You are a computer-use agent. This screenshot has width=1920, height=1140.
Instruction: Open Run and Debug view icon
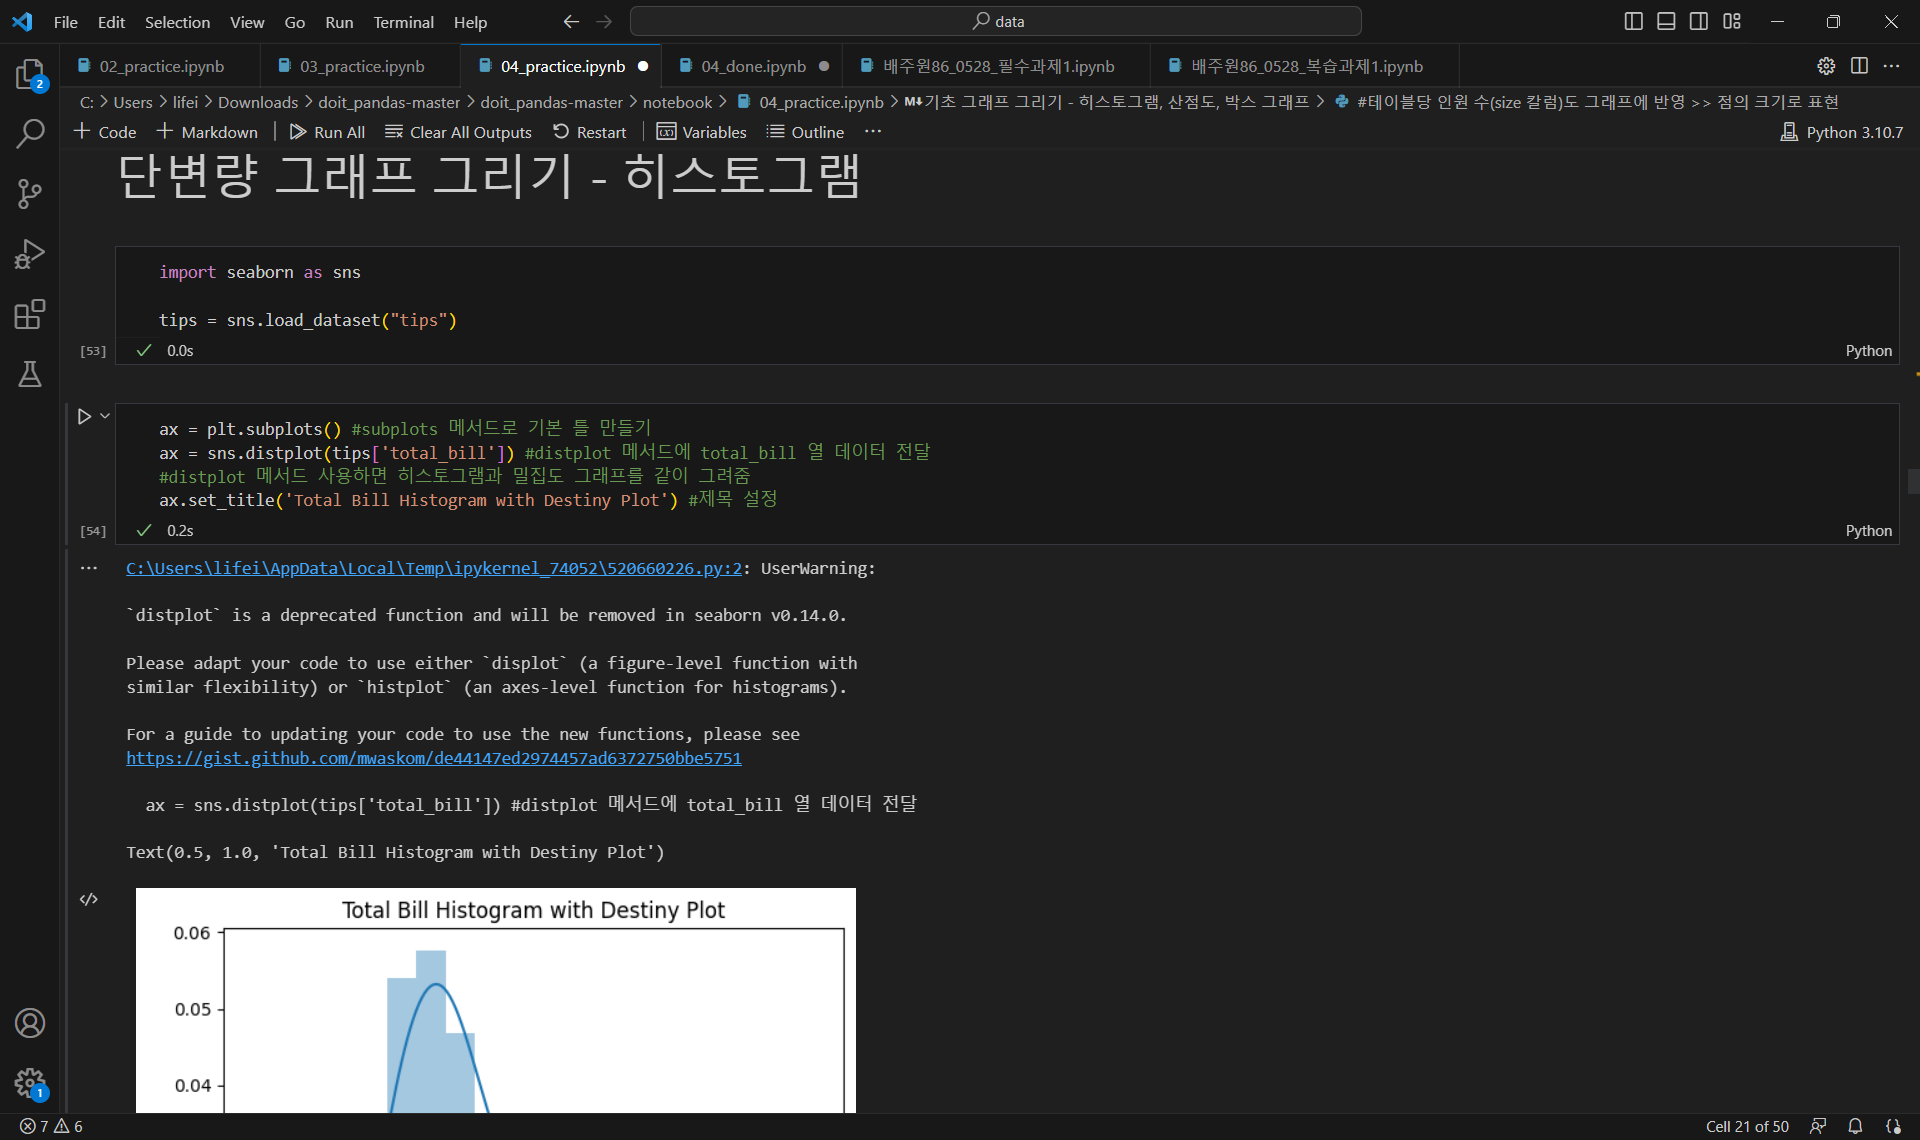click(x=30, y=254)
